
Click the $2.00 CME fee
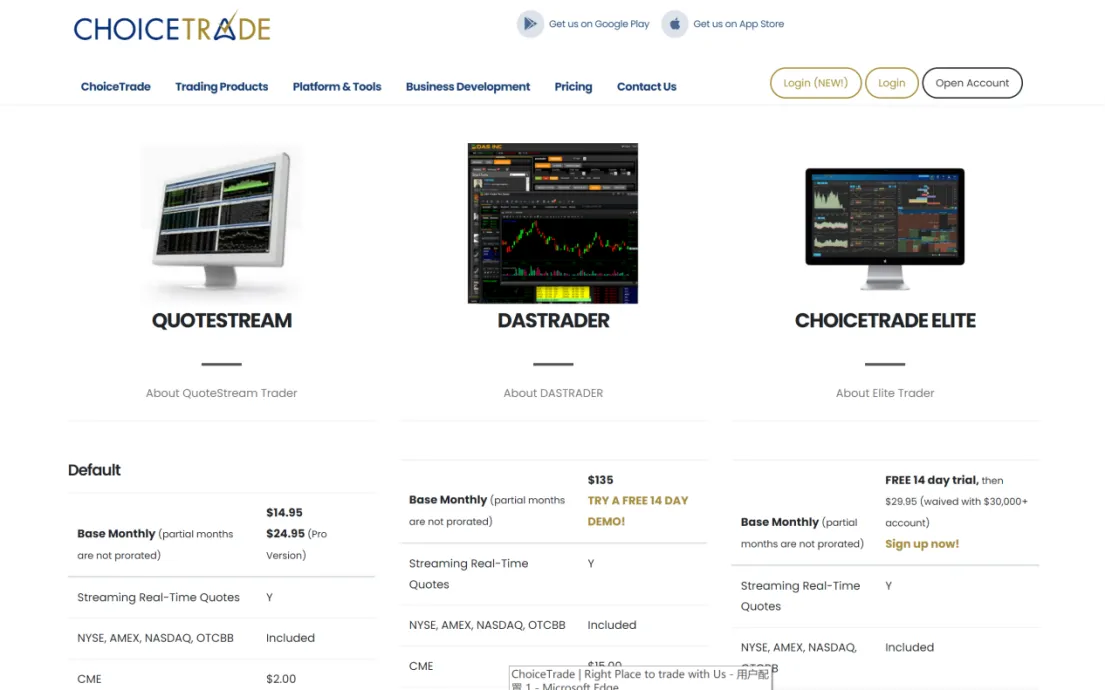tap(281, 679)
